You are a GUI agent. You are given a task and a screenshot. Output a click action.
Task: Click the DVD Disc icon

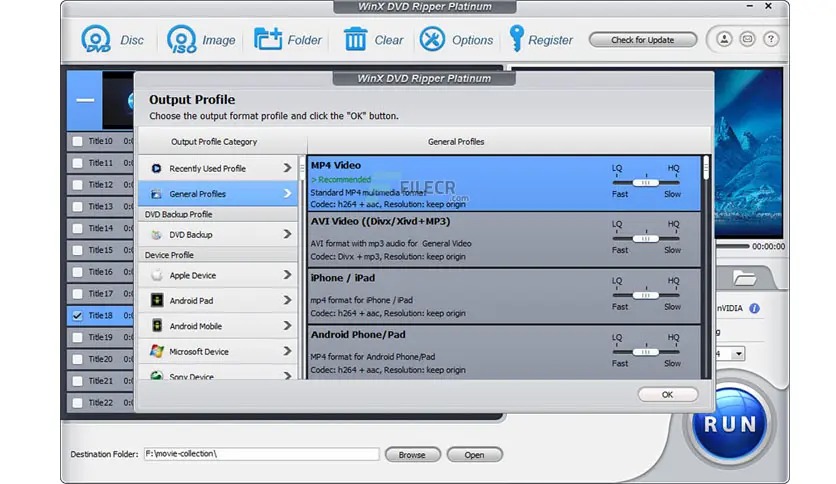(x=96, y=39)
